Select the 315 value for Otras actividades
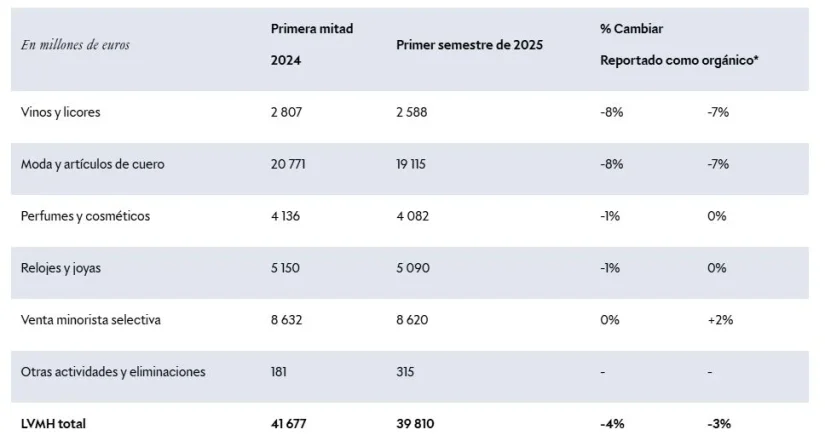The width and height of the screenshot is (825, 441). pos(406,372)
